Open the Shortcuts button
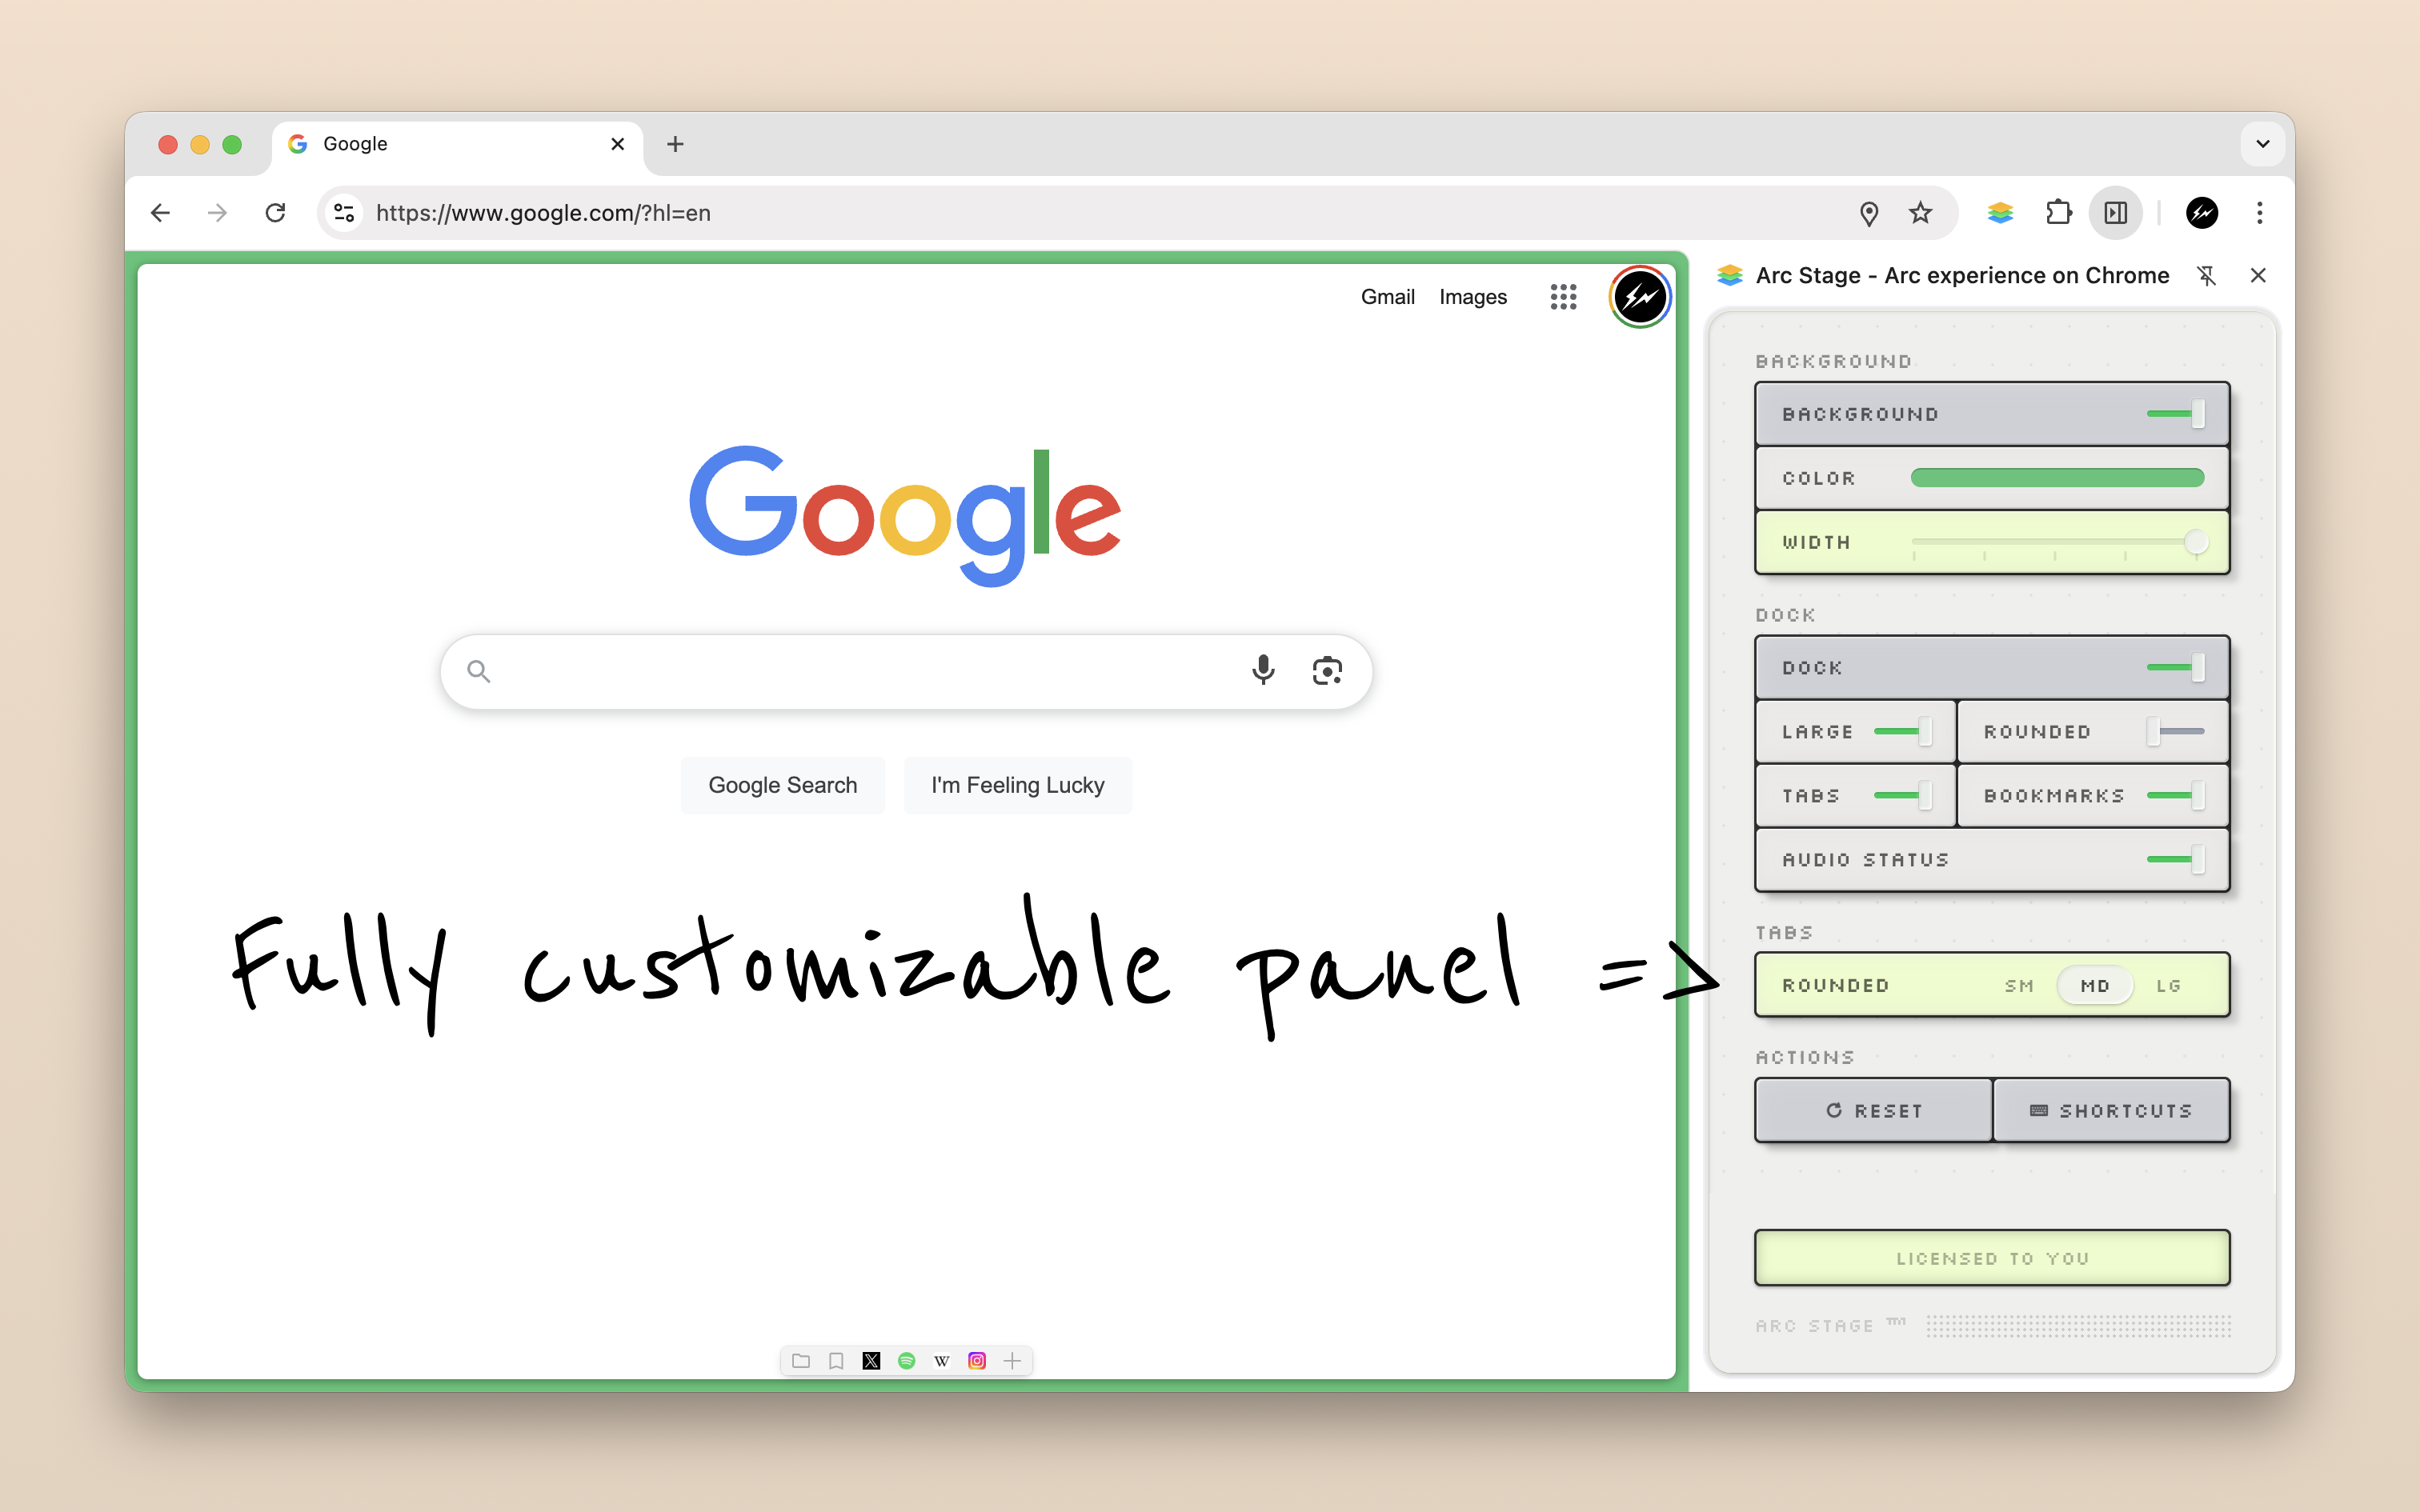 tap(2111, 1110)
